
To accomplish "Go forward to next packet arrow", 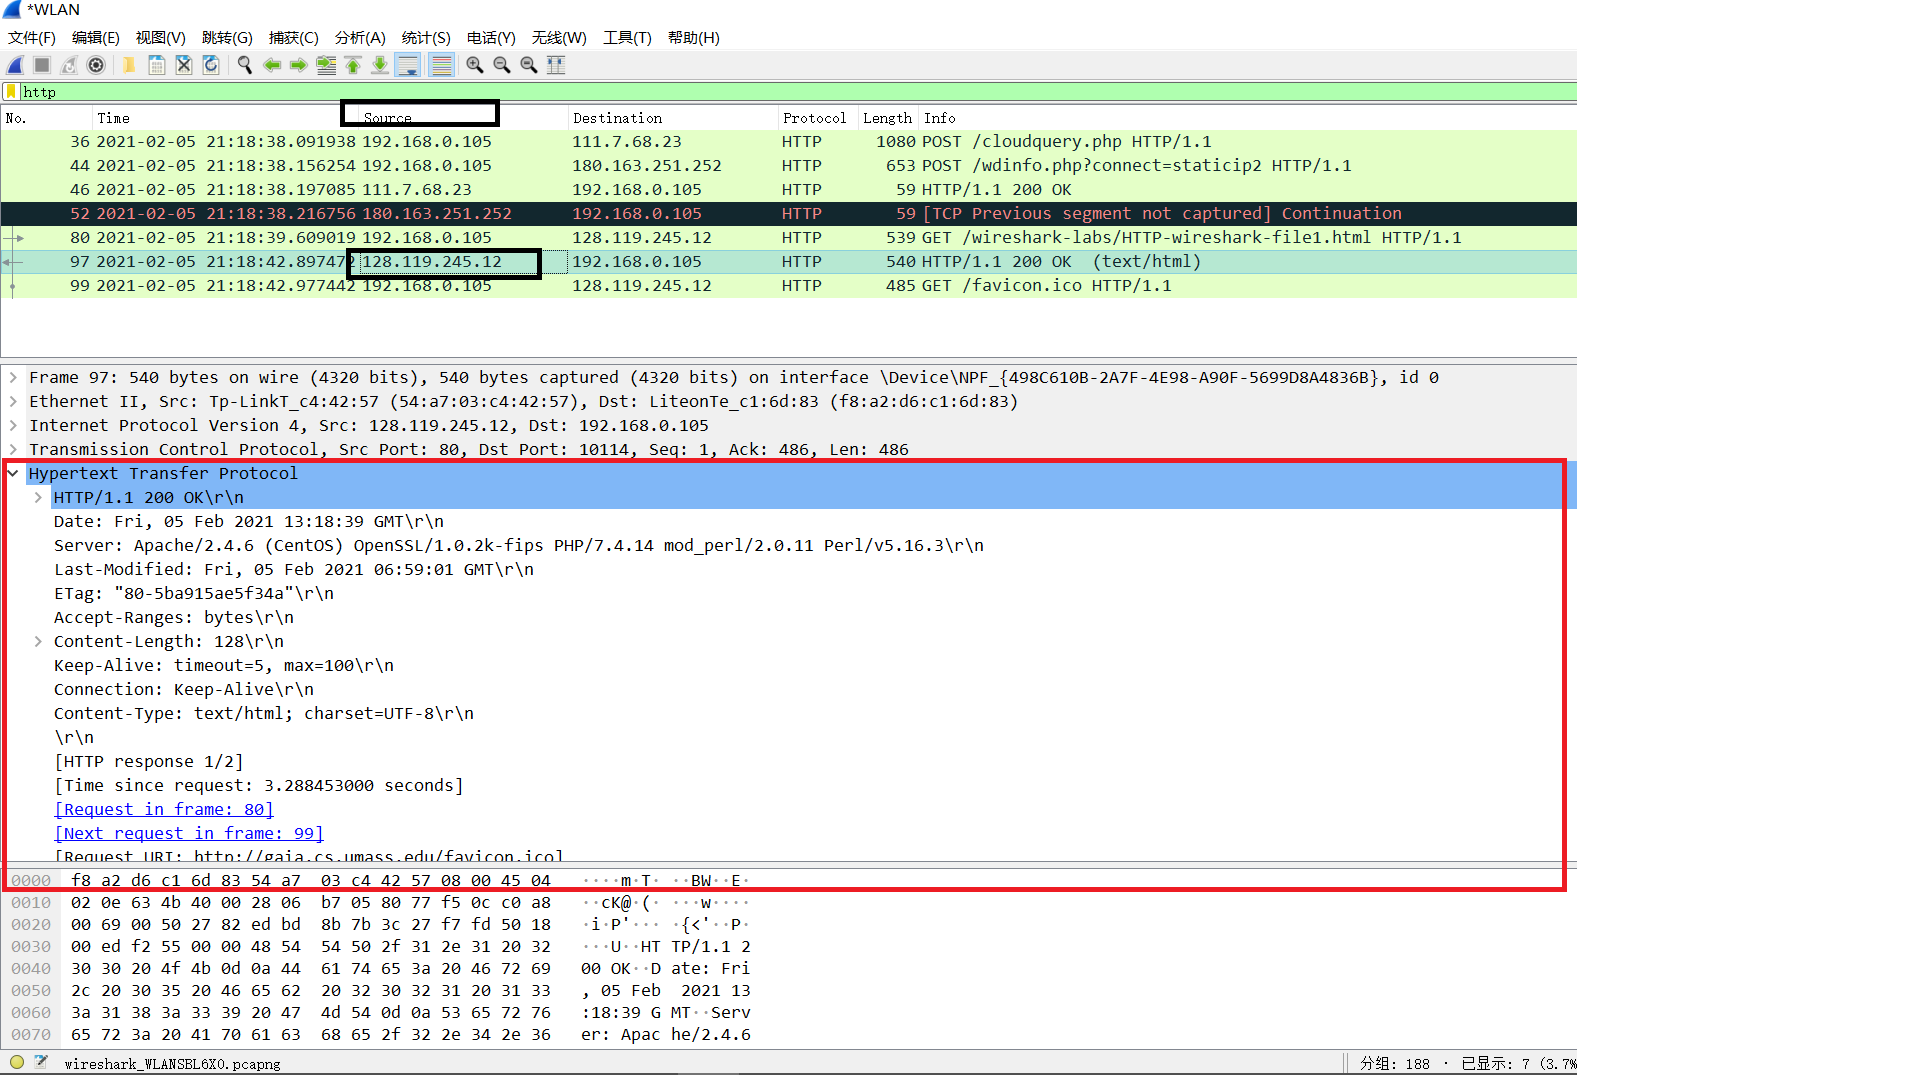I will pyautogui.click(x=298, y=65).
